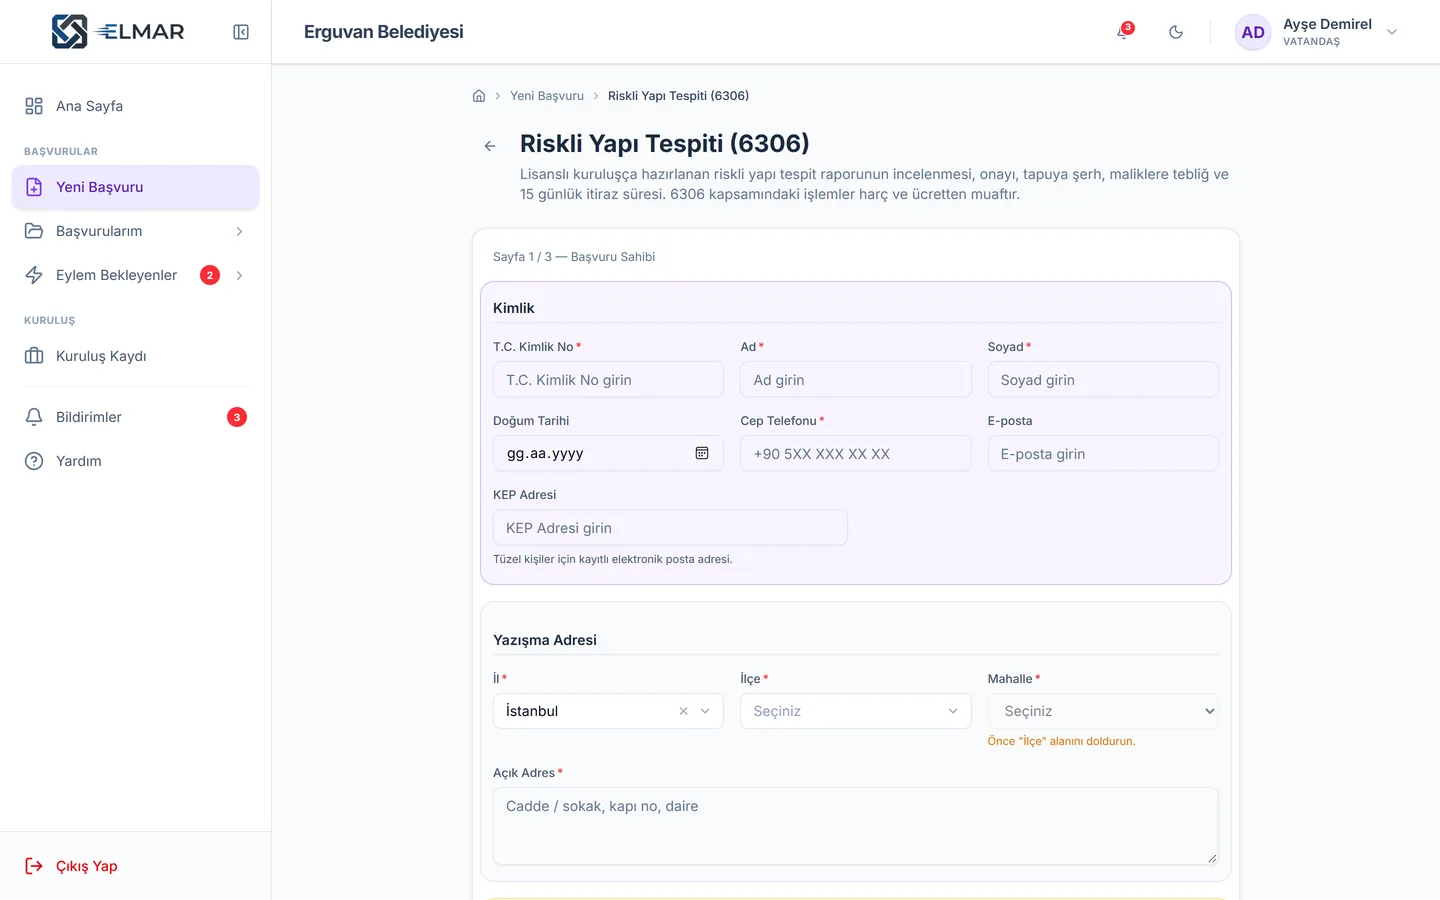Focus the Ad input field
The width and height of the screenshot is (1440, 900).
[855, 380]
